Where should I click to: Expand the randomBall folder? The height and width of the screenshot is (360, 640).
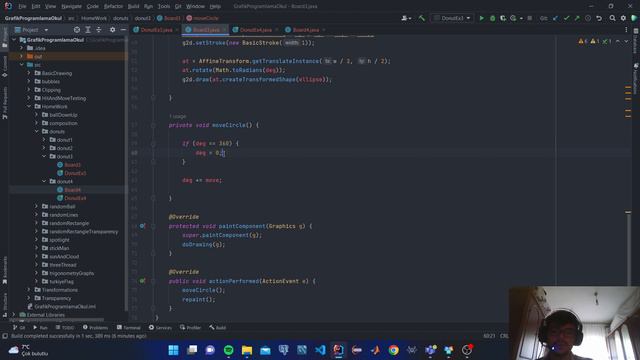pyautogui.click(x=36, y=207)
